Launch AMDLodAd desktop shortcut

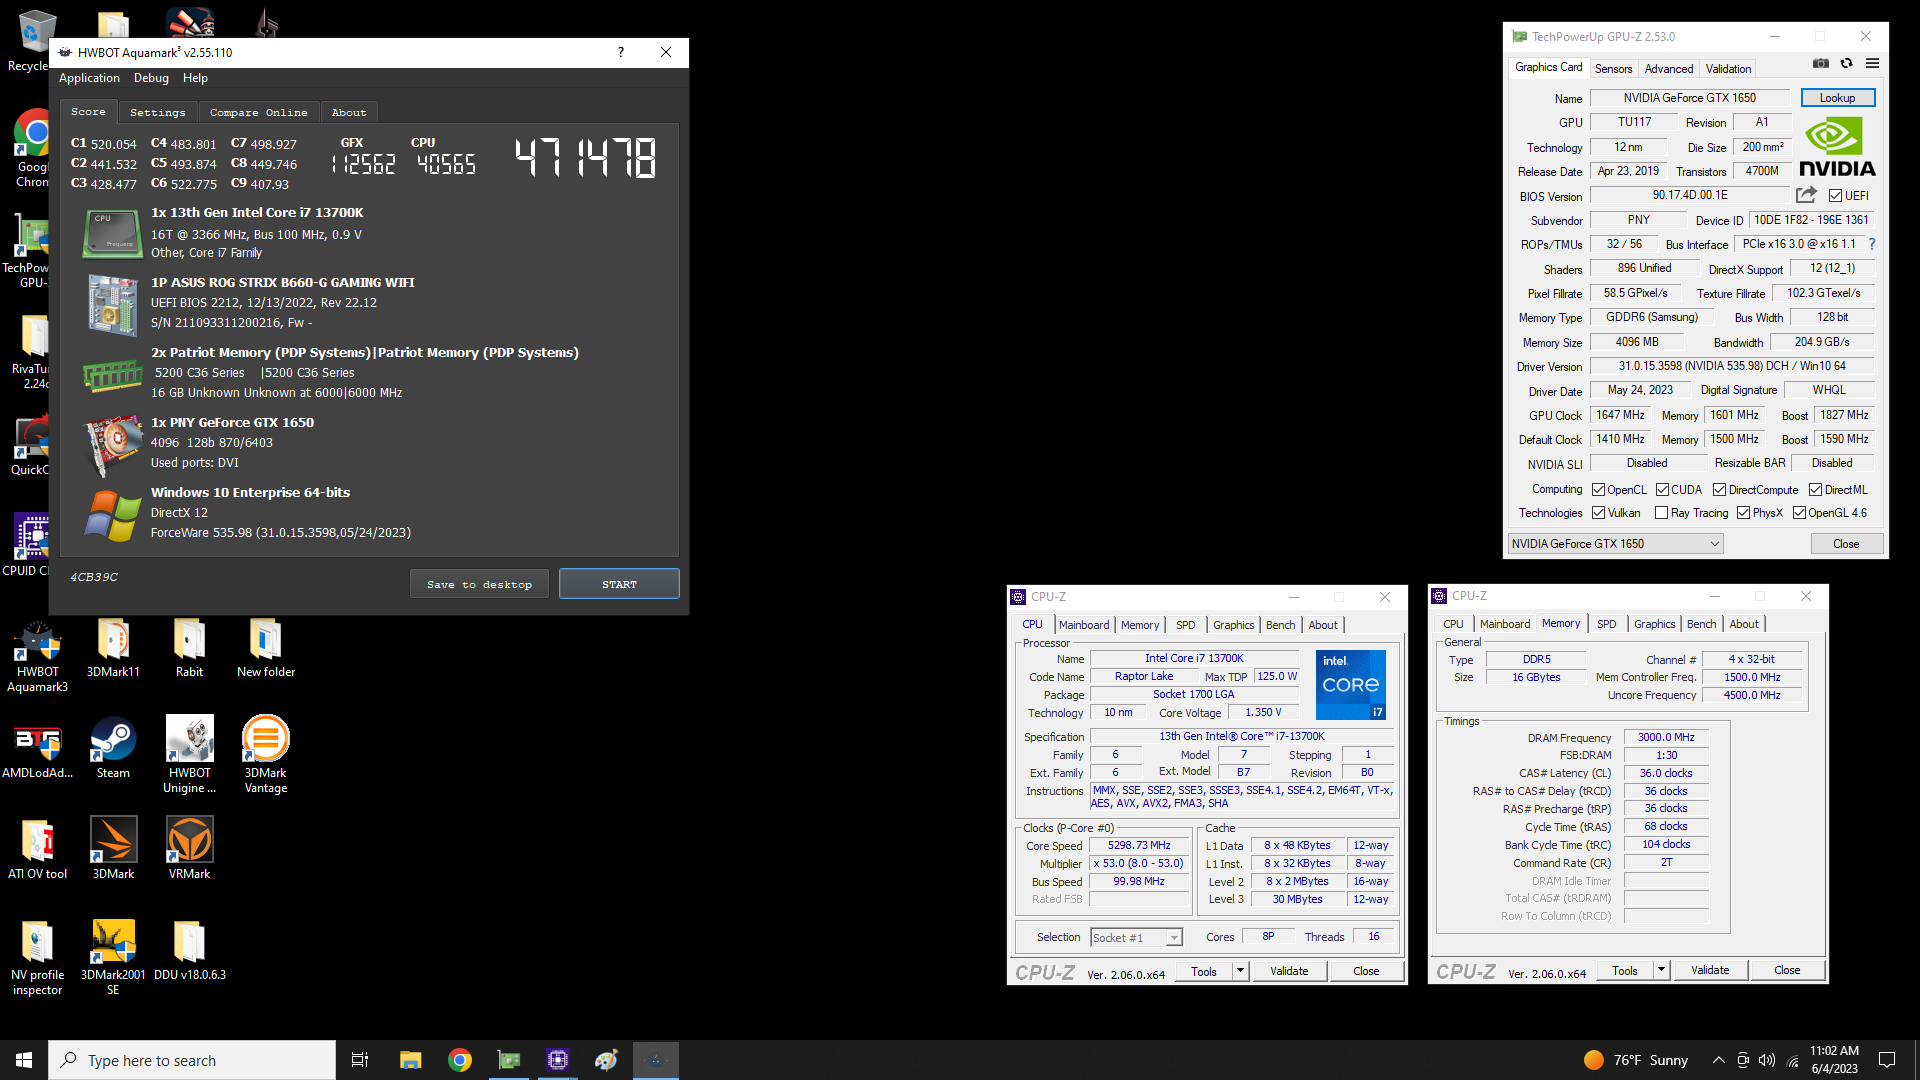[x=37, y=748]
